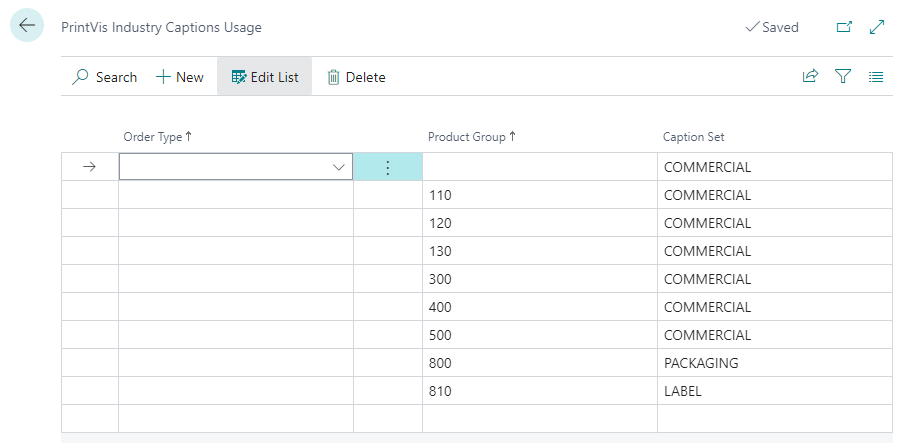The width and height of the screenshot is (913, 443).
Task: Click the PACKAGING caption set cell
Action: tap(775, 363)
